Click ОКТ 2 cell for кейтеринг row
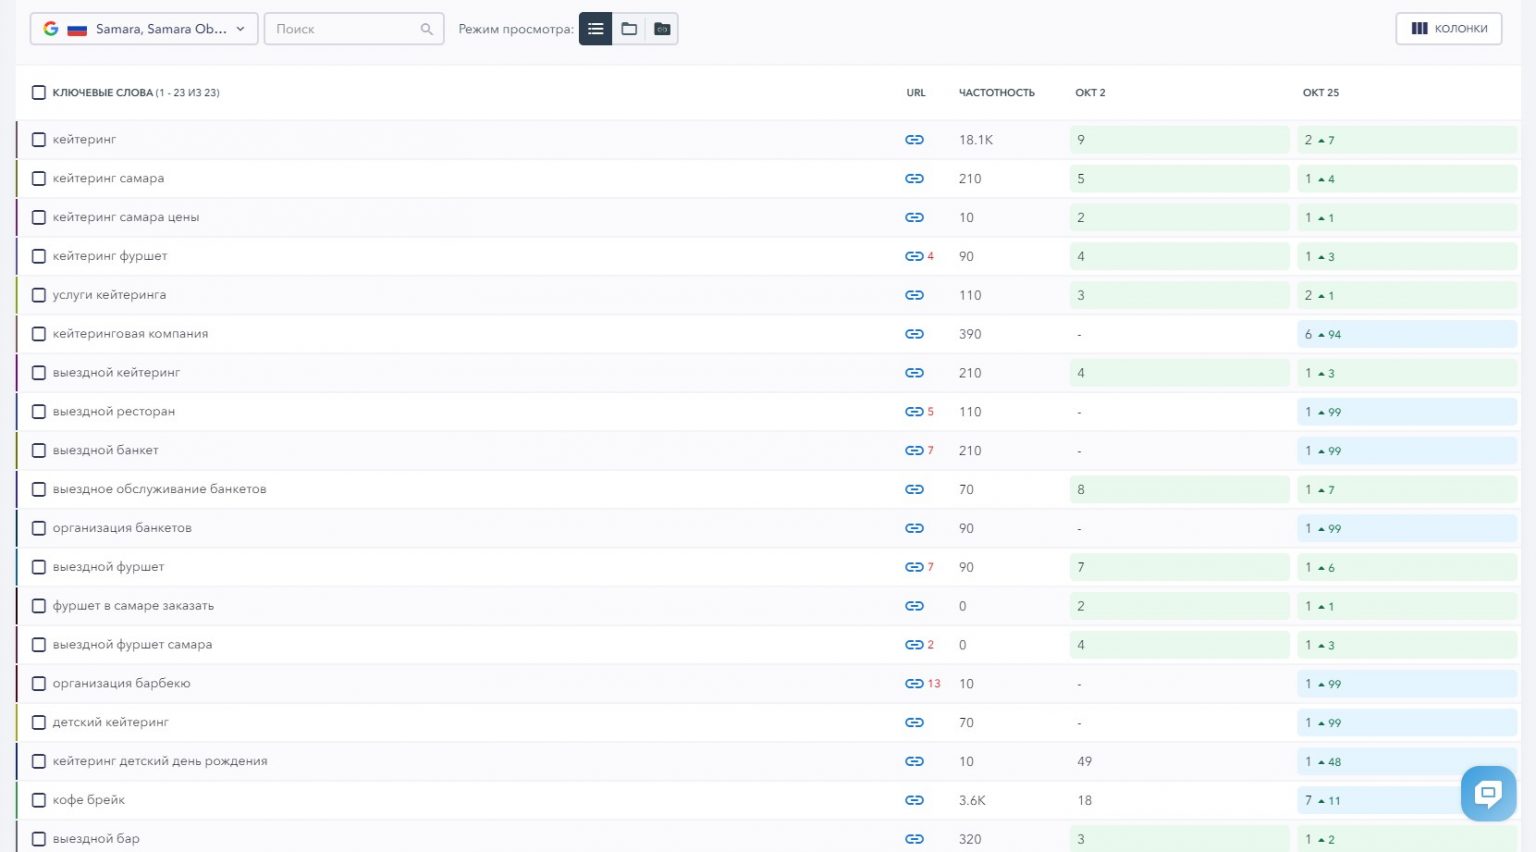 click(1180, 140)
